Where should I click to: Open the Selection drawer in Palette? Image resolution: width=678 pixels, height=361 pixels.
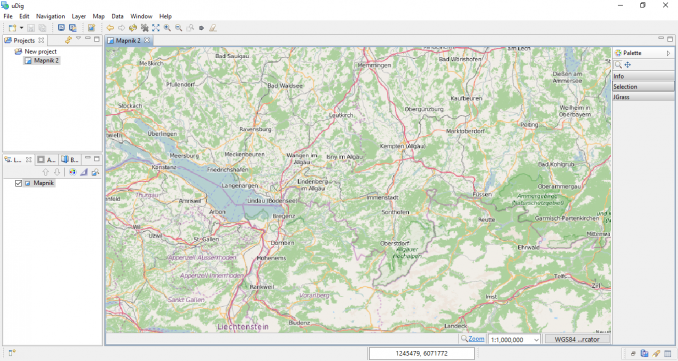pyautogui.click(x=643, y=87)
